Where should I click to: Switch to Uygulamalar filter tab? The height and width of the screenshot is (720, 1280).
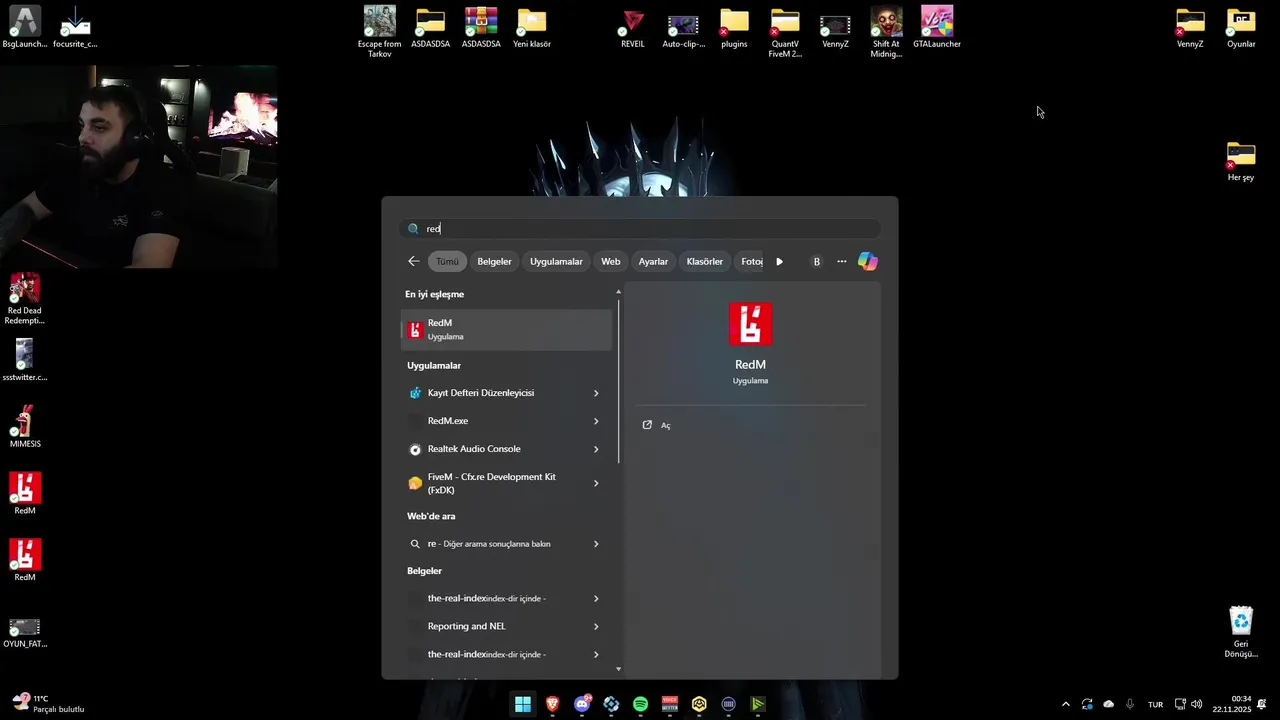coord(556,261)
